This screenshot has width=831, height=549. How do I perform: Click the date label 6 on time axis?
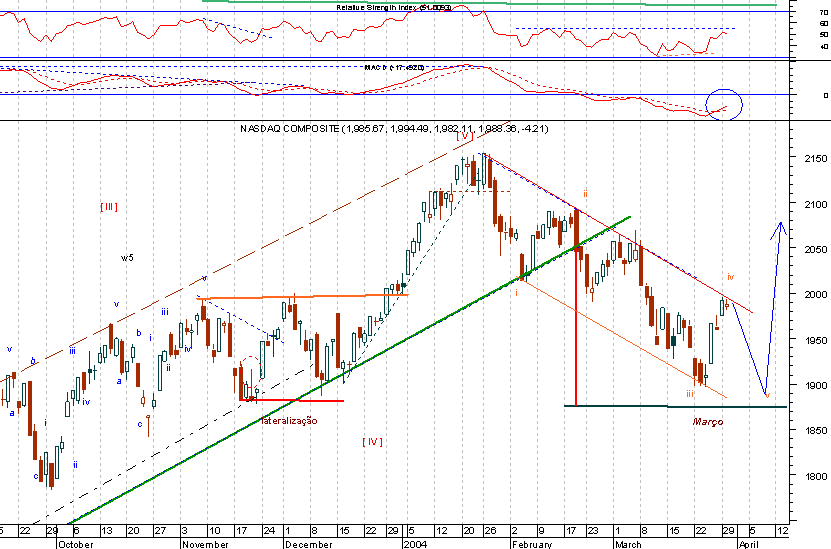coord(76,530)
